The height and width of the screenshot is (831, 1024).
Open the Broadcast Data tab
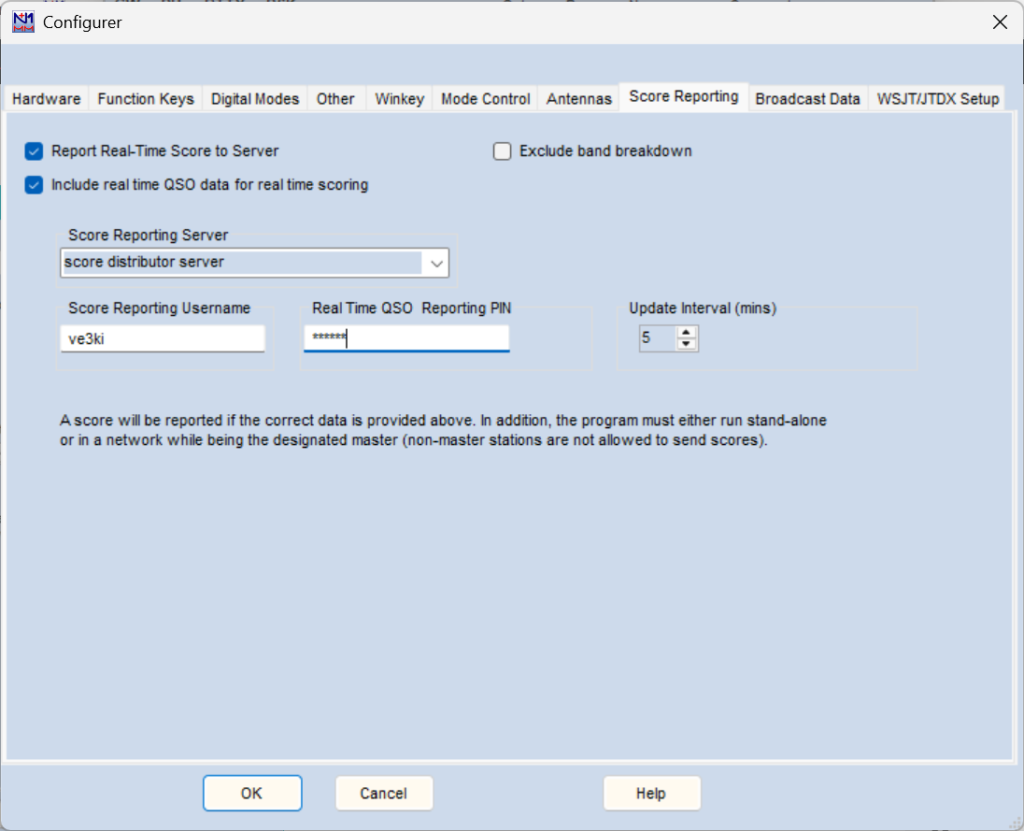(807, 99)
